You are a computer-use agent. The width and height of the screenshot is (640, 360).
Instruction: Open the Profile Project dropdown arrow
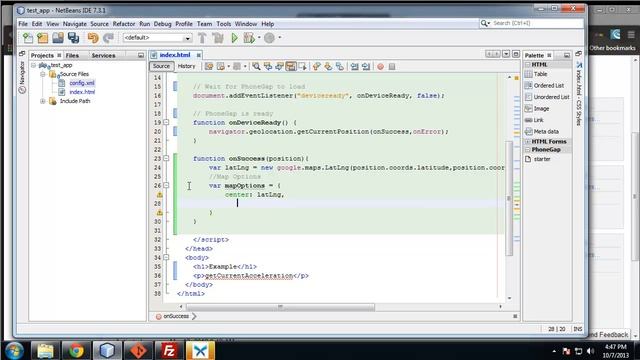coord(280,38)
